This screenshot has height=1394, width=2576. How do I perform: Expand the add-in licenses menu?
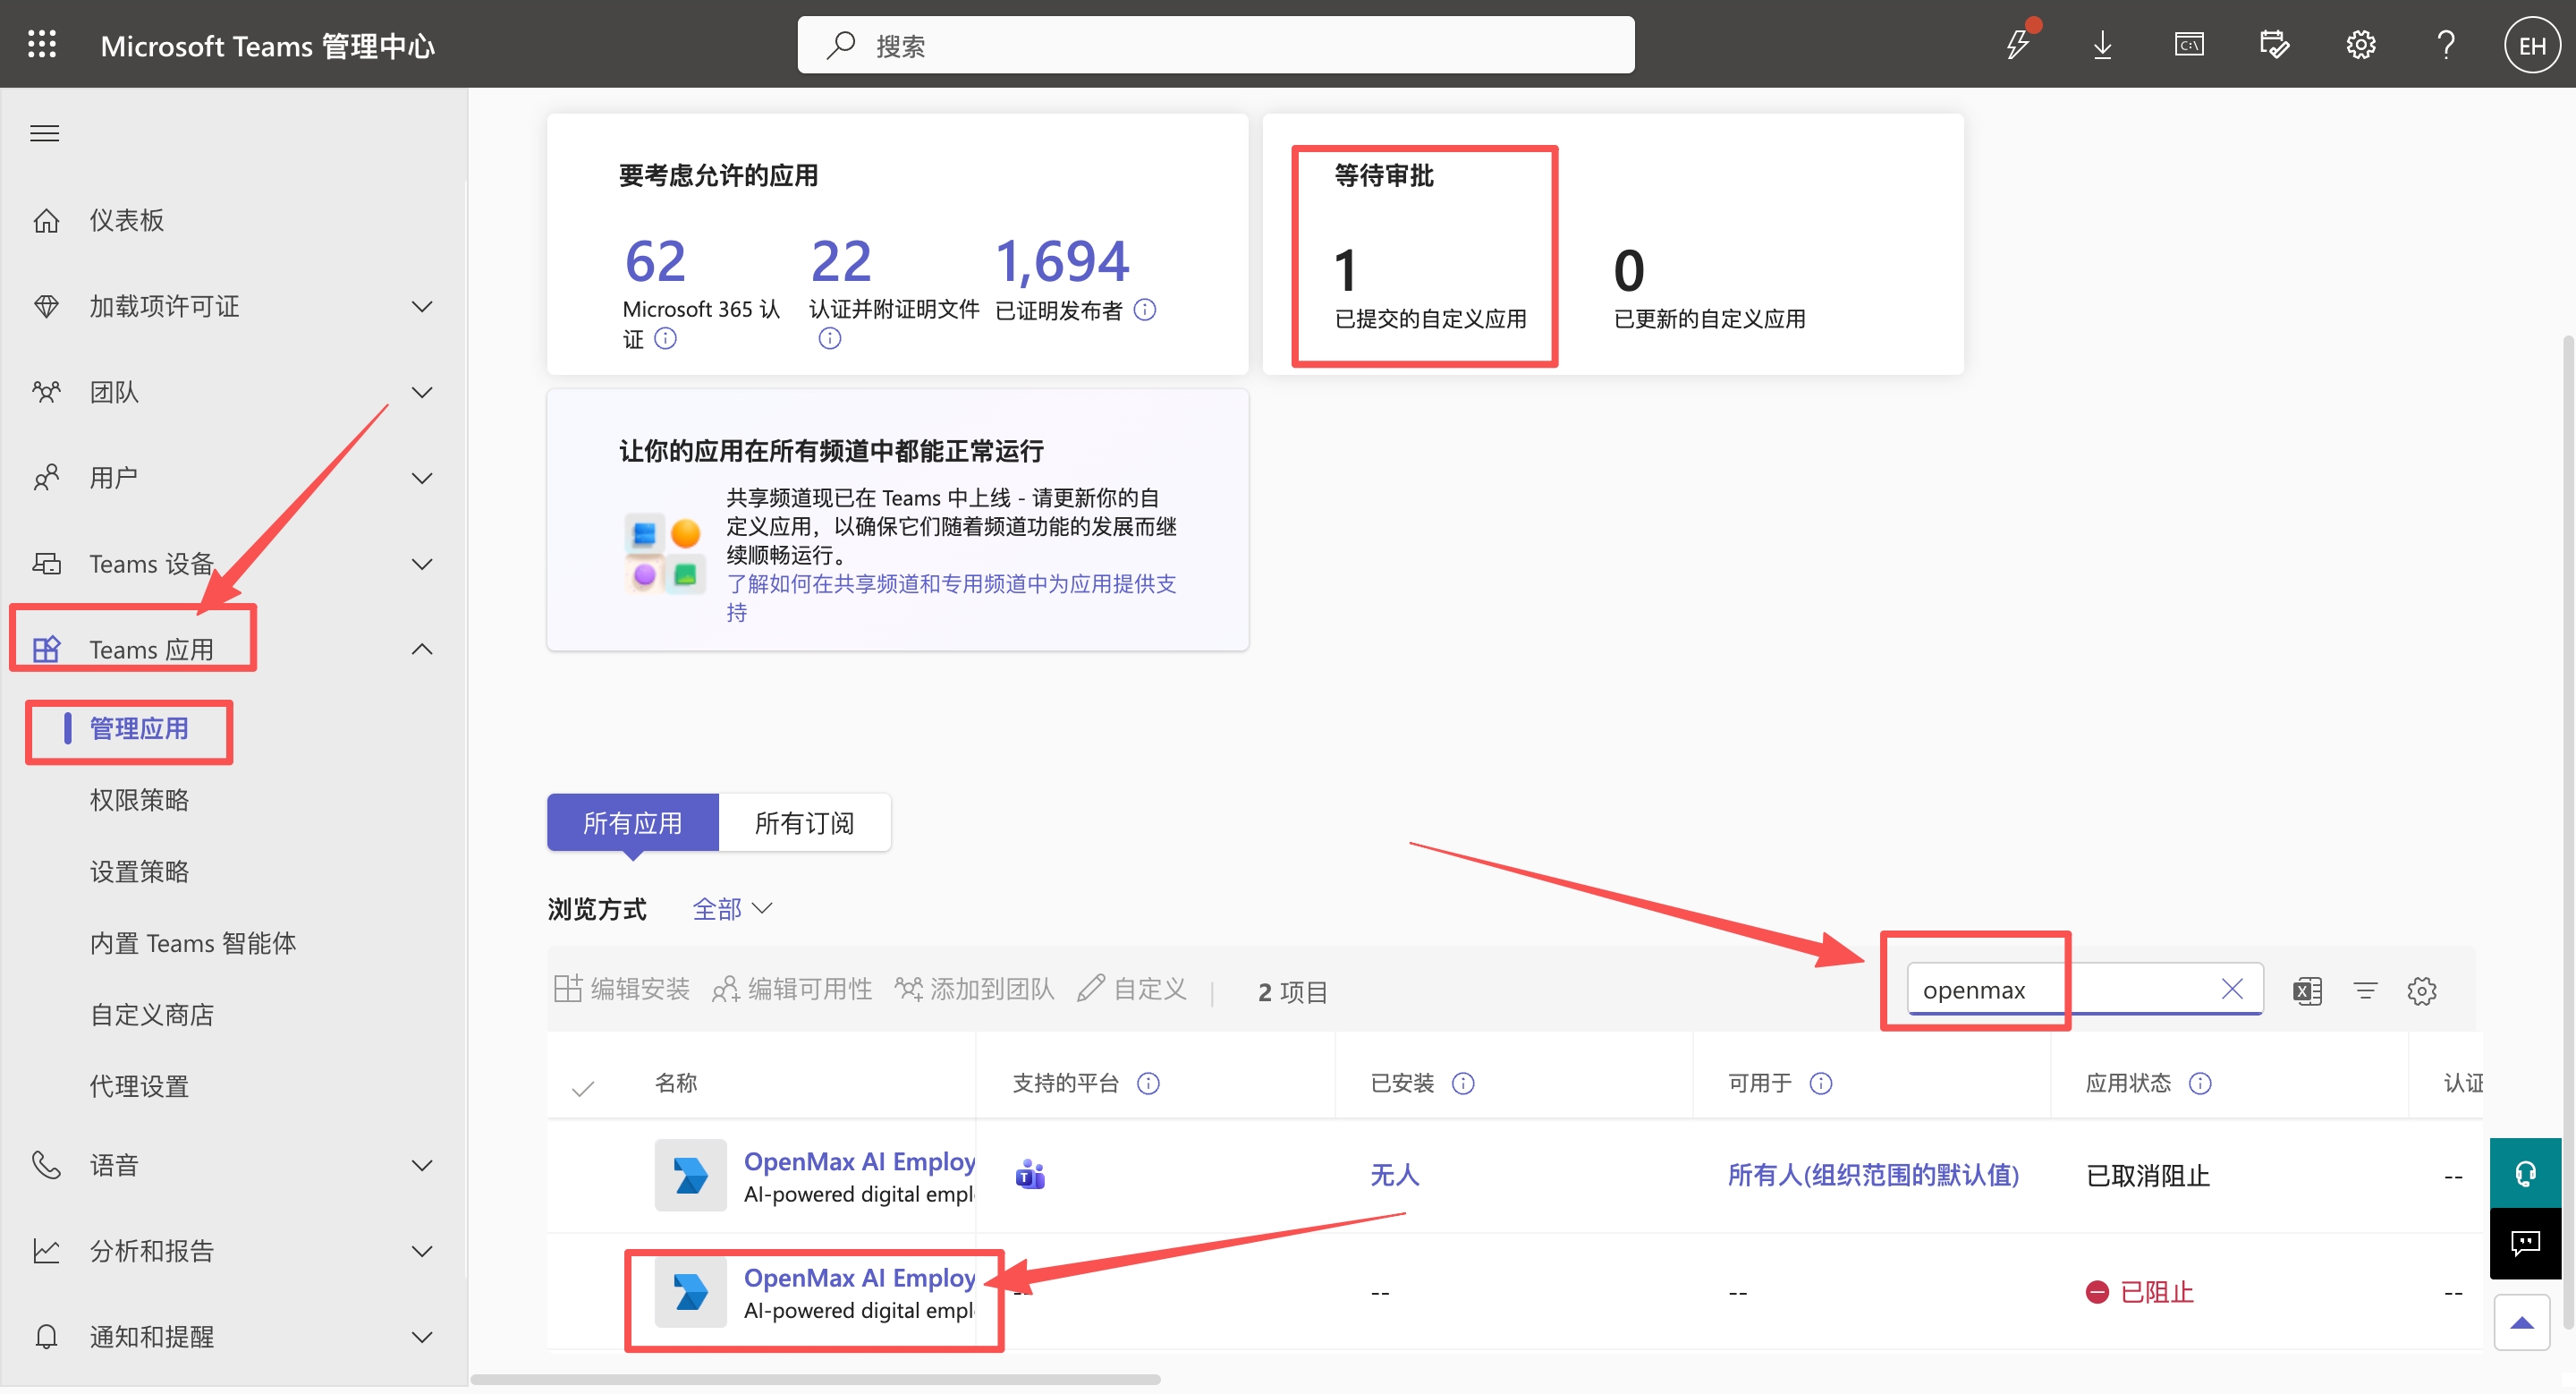point(422,306)
